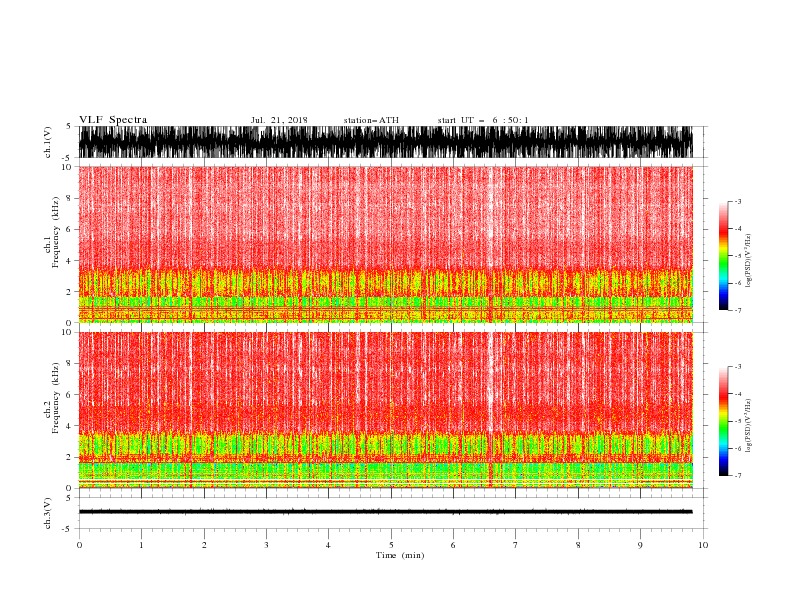Screen dimensions: 792x612
Task: Click the "station=ATH" header label
Action: point(371,120)
